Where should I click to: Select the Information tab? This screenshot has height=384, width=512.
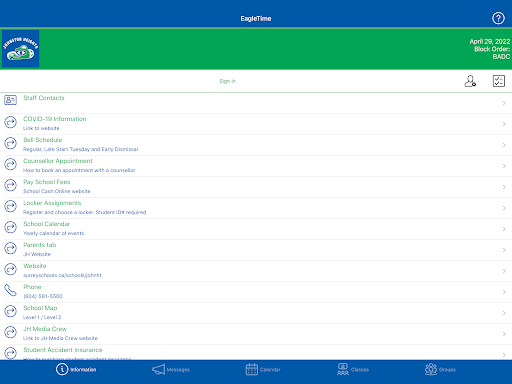click(x=76, y=369)
